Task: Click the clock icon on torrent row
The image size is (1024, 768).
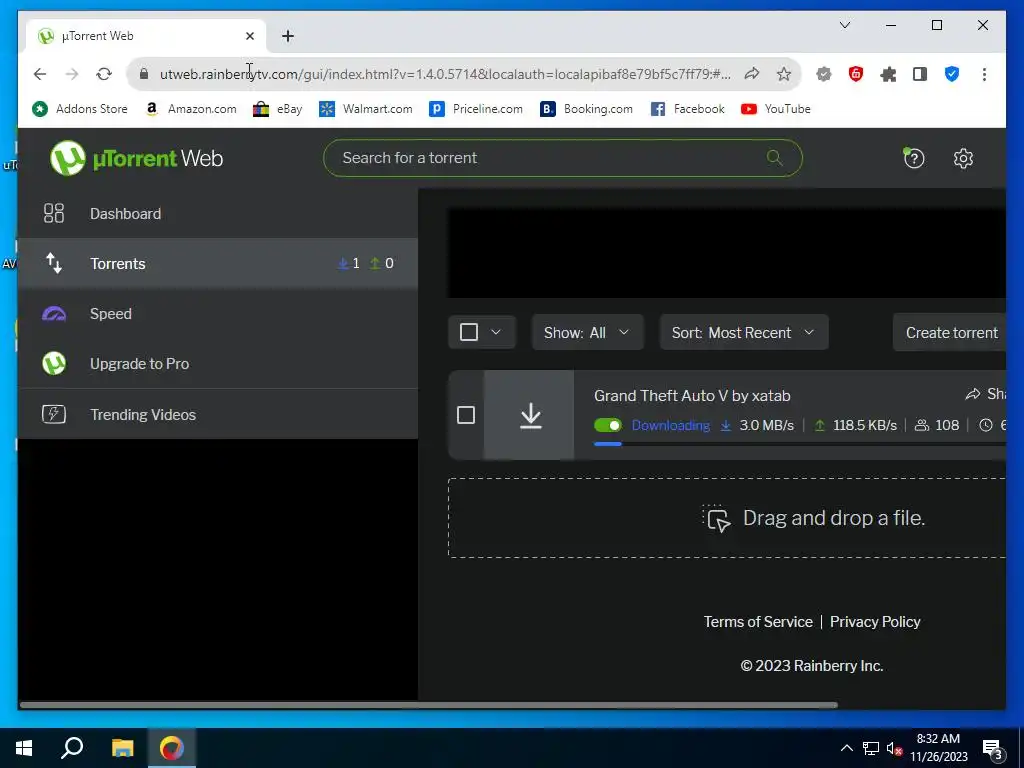Action: (x=986, y=425)
